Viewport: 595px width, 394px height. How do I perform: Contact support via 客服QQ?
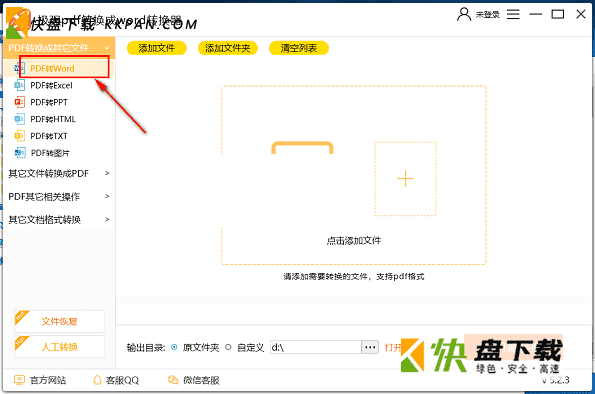[122, 380]
